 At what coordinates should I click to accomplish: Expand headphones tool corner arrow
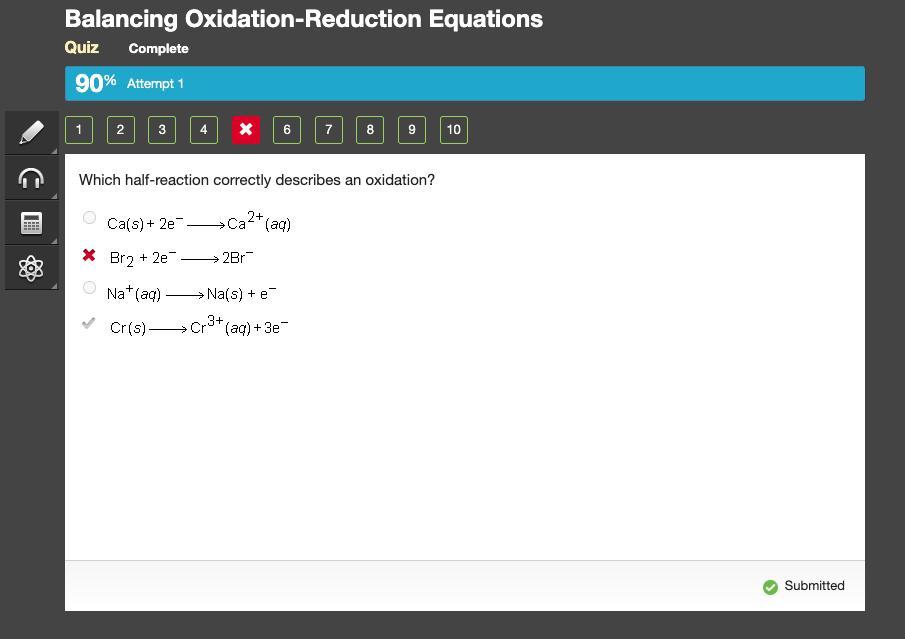click(x=54, y=195)
